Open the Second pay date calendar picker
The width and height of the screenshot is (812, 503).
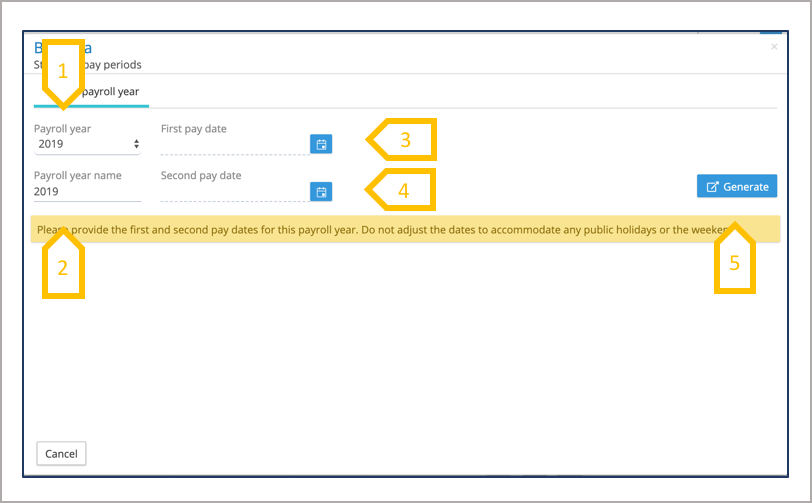(x=320, y=192)
